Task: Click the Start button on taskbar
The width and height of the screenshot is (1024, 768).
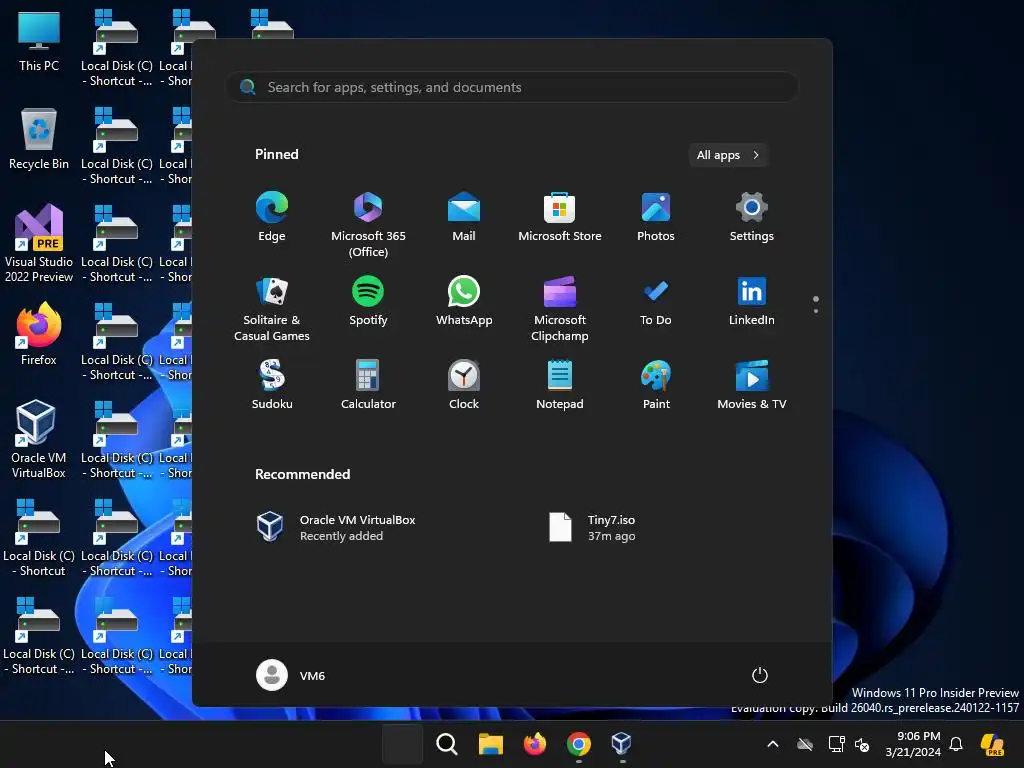Action: 402,743
